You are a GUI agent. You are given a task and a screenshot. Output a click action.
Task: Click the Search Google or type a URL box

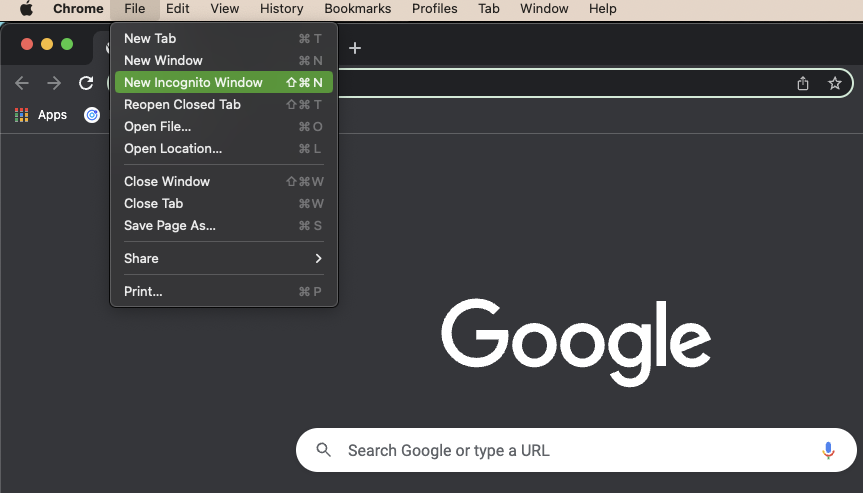[x=576, y=450]
